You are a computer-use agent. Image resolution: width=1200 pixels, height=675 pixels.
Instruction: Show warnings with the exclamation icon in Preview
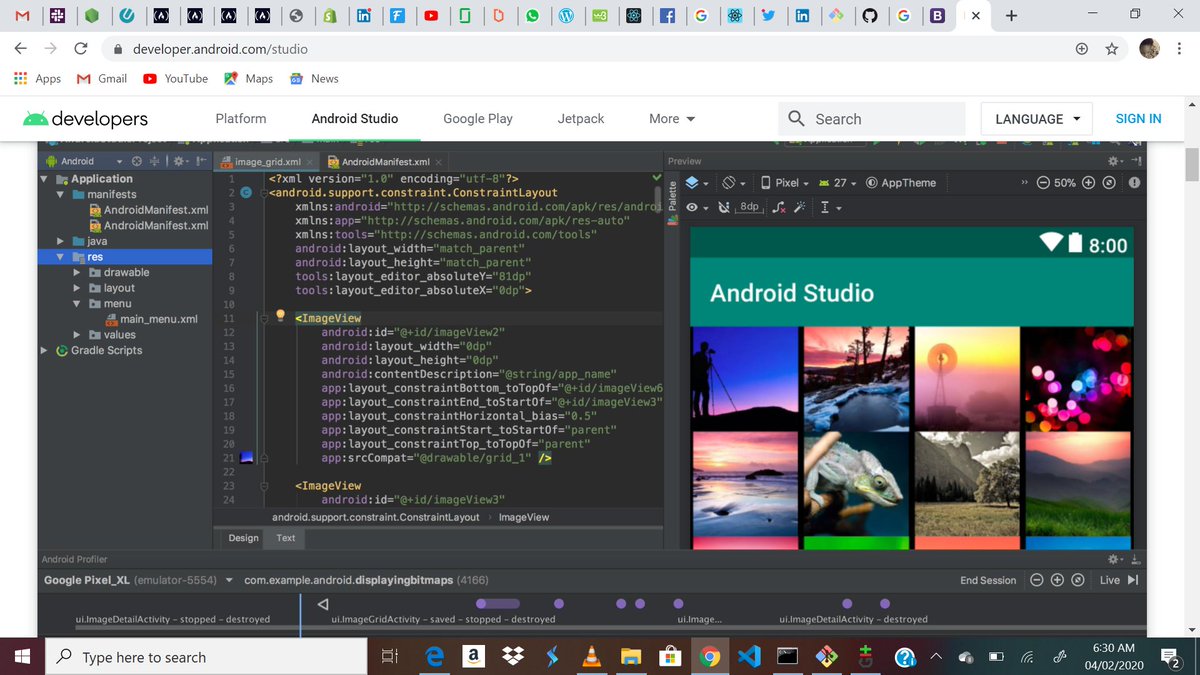(1133, 183)
